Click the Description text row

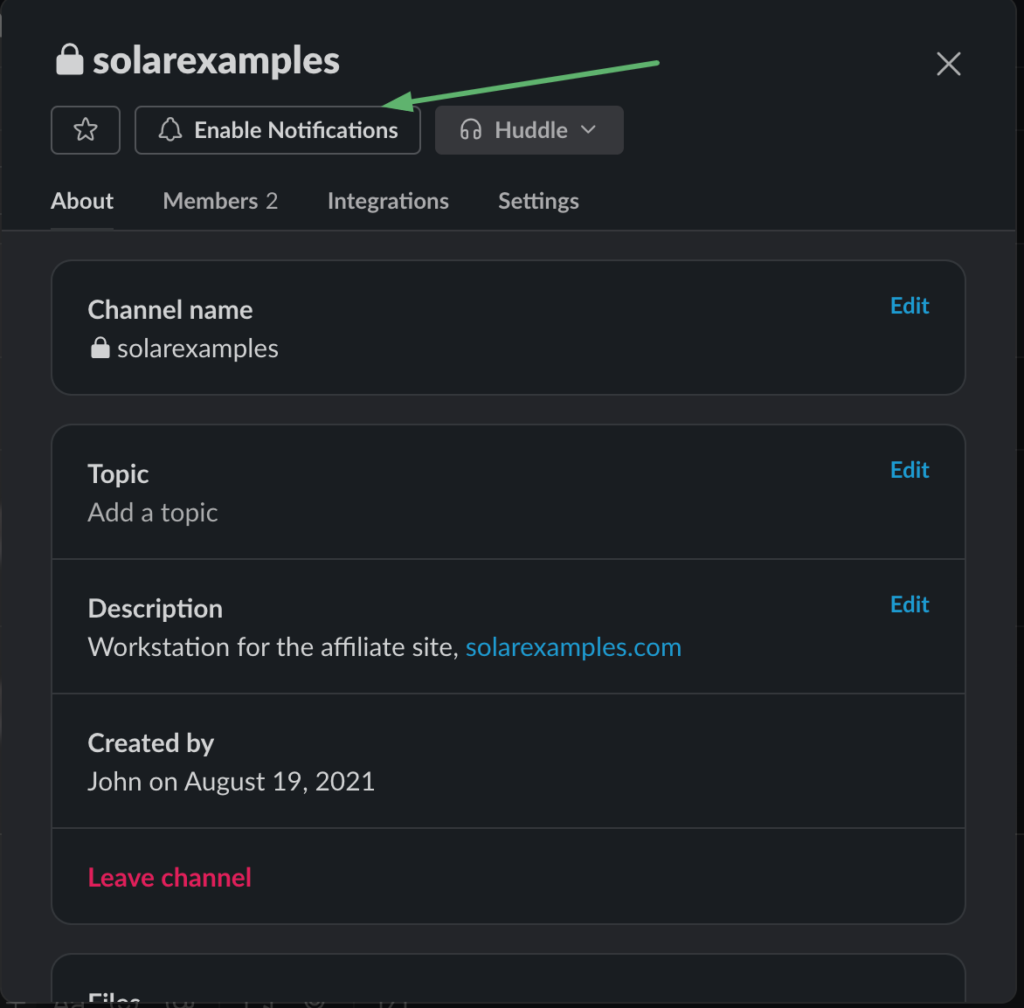[272, 647]
